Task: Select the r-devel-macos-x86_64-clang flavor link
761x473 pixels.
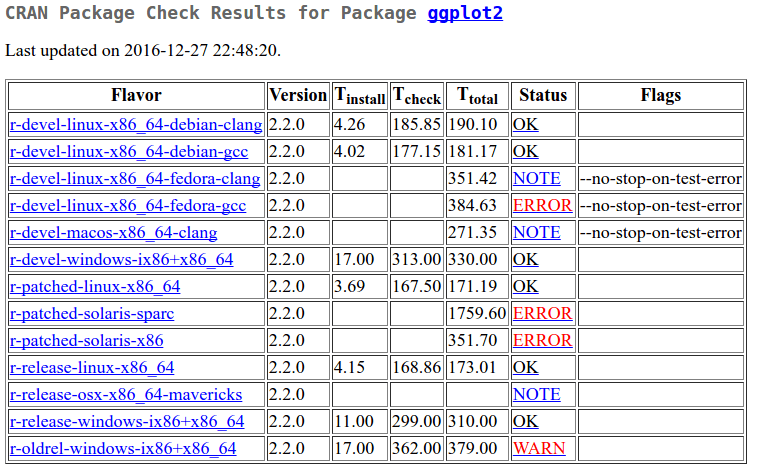Action: (113, 233)
